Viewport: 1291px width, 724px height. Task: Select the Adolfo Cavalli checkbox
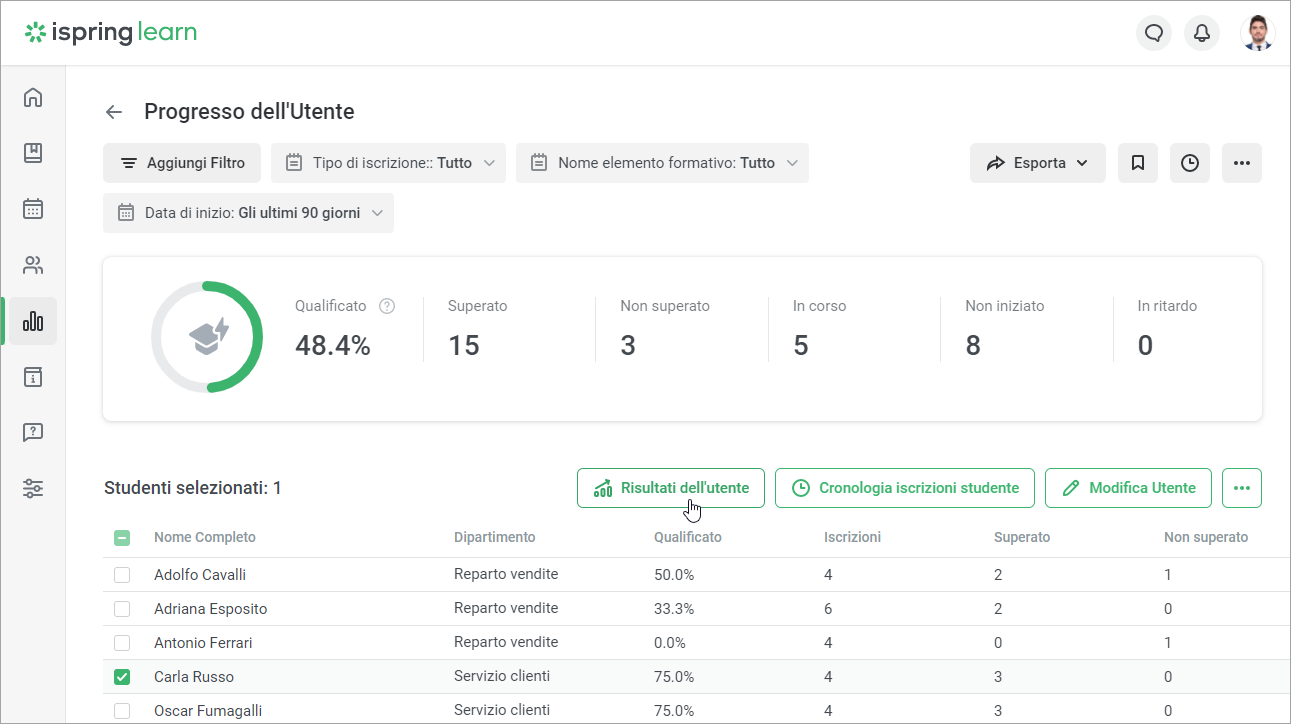122,575
